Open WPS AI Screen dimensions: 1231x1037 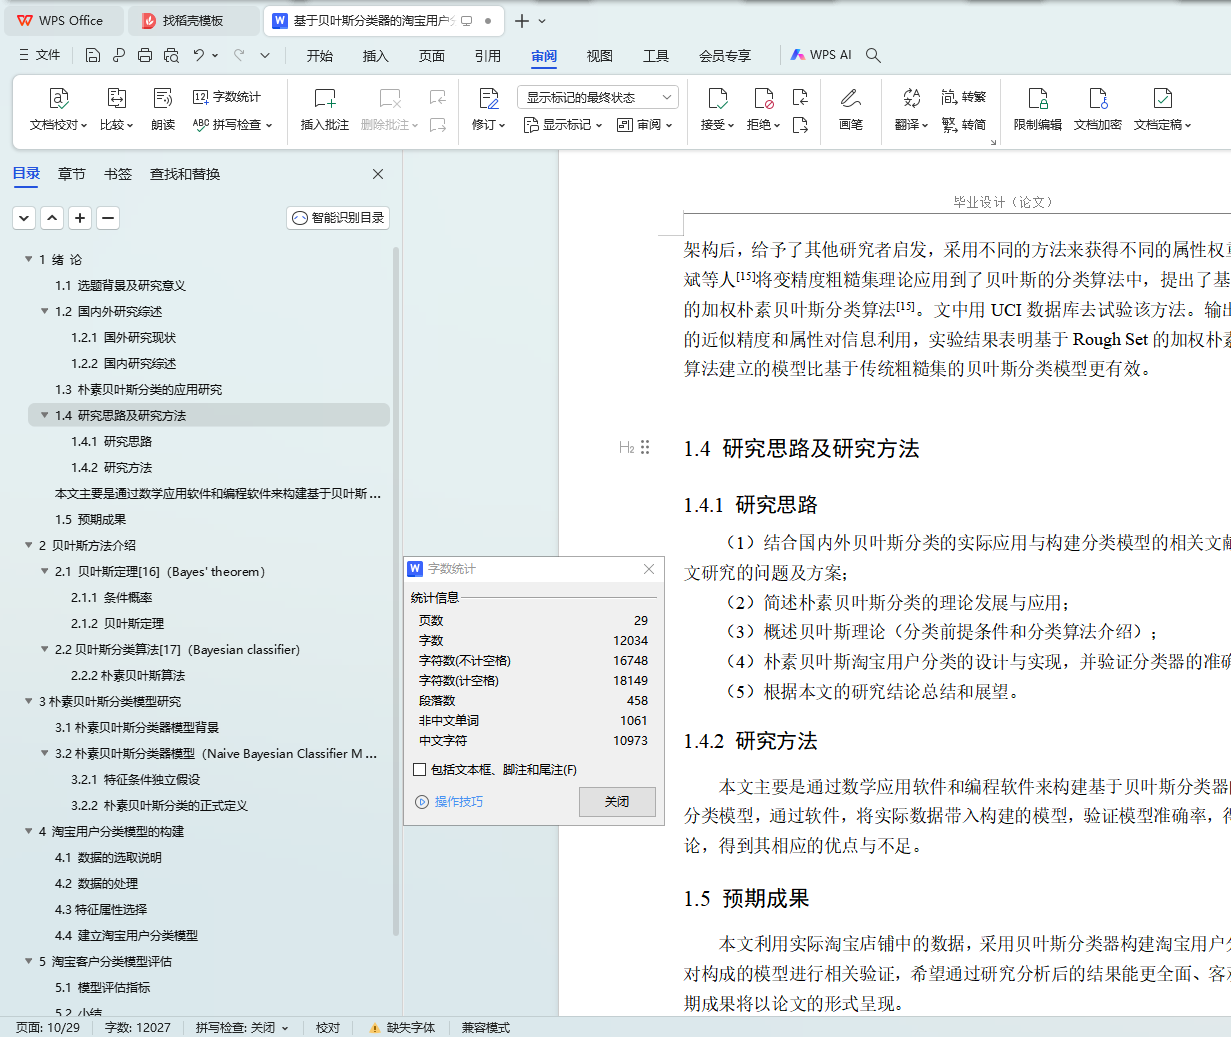tap(821, 55)
